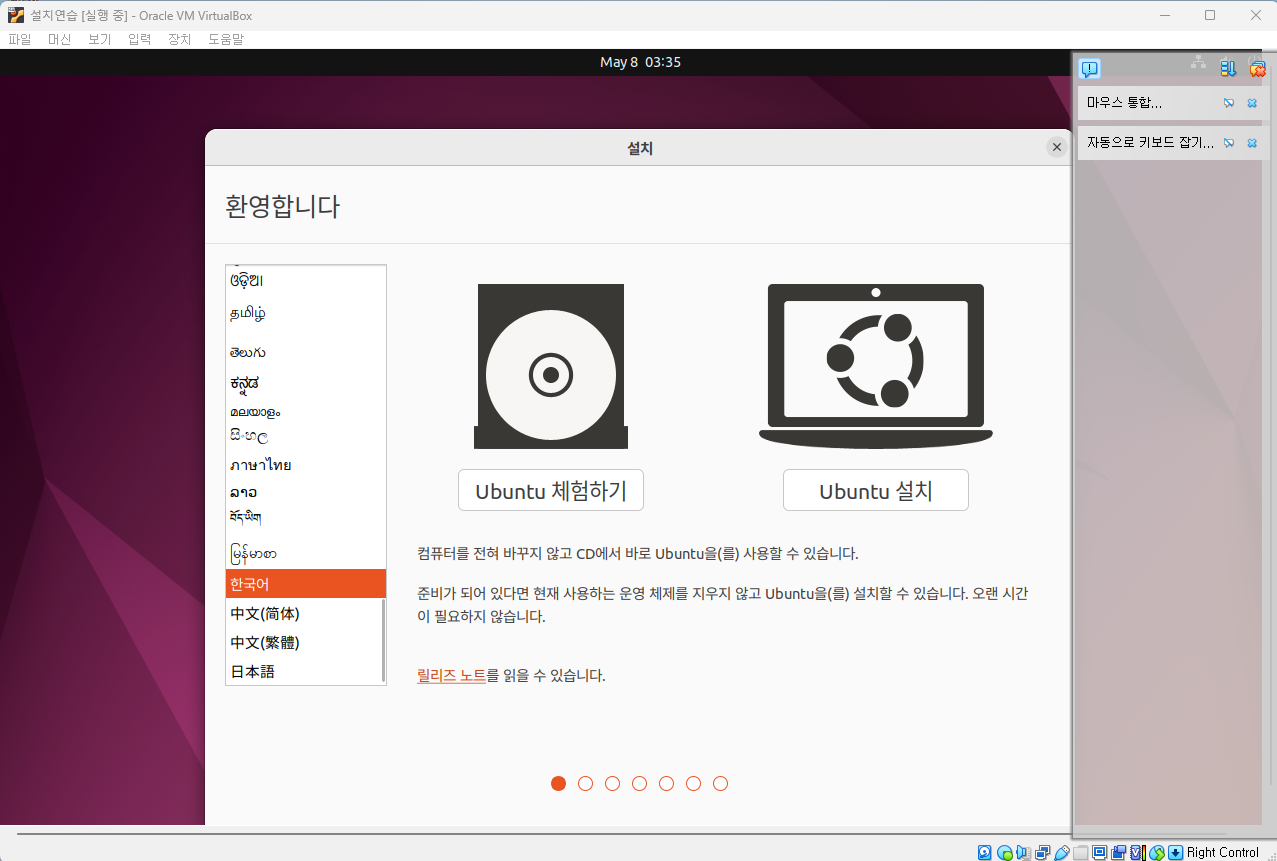Click the optical drive status icon
Image resolution: width=1277 pixels, height=861 pixels.
pyautogui.click(x=1005, y=852)
